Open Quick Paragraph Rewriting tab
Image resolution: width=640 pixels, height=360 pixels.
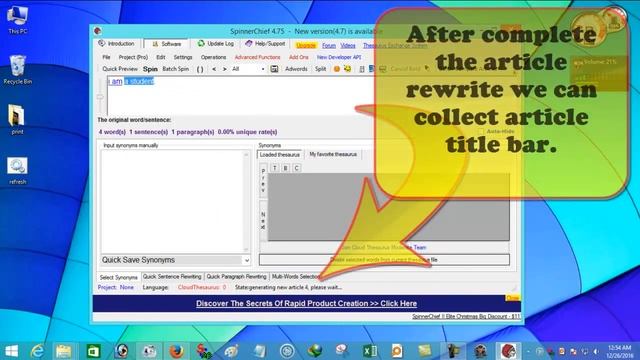pos(236,276)
